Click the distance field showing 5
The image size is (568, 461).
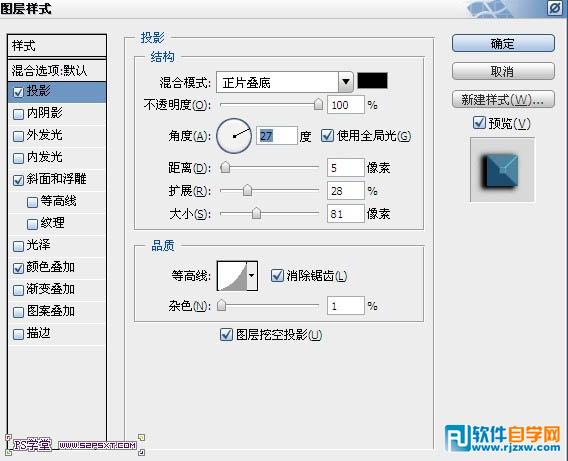(346, 167)
